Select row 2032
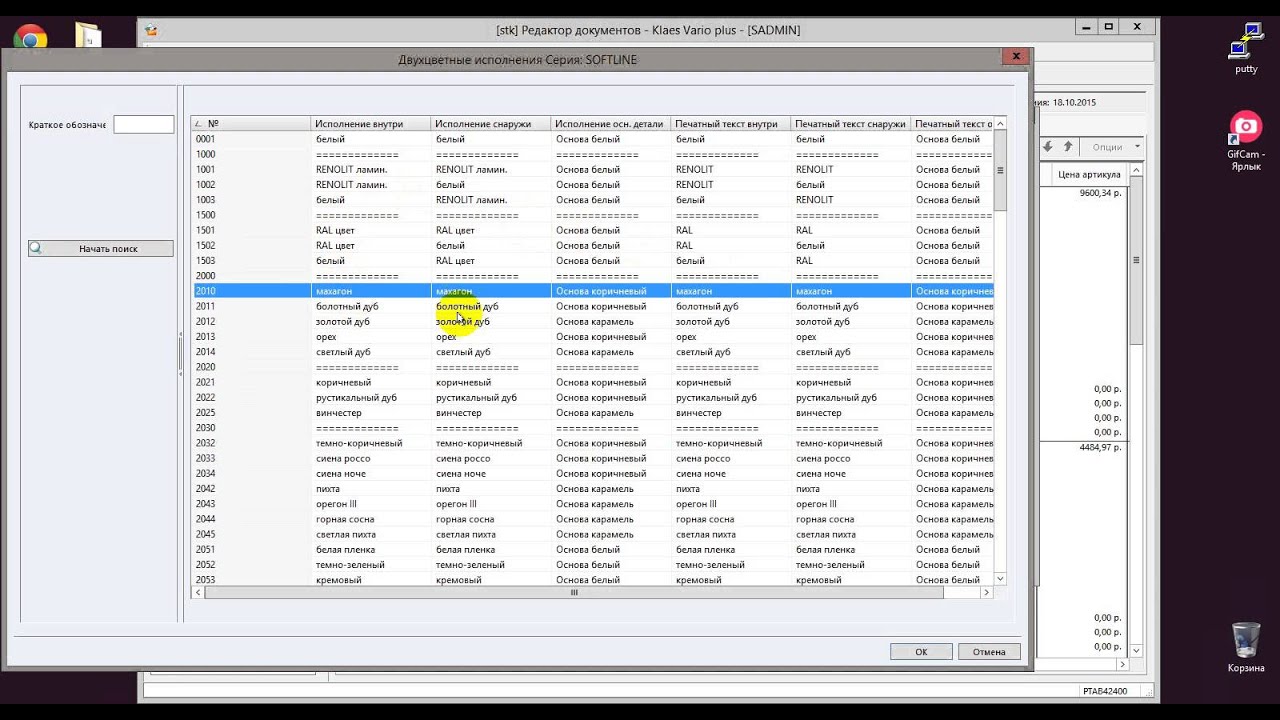Viewport: 1280px width, 720px height. [593, 443]
